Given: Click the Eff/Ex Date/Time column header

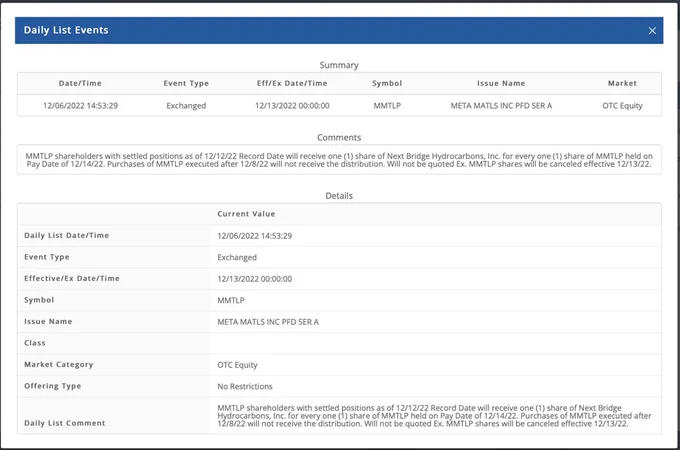Looking at the screenshot, I should [292, 83].
